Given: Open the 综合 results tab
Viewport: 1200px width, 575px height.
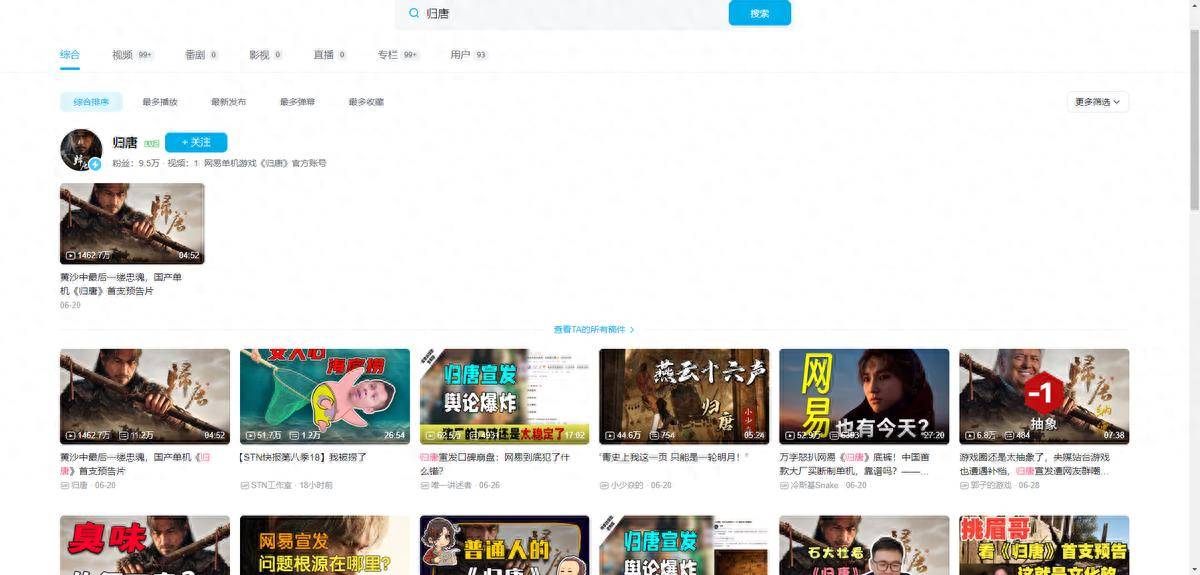Looking at the screenshot, I should tap(69, 55).
